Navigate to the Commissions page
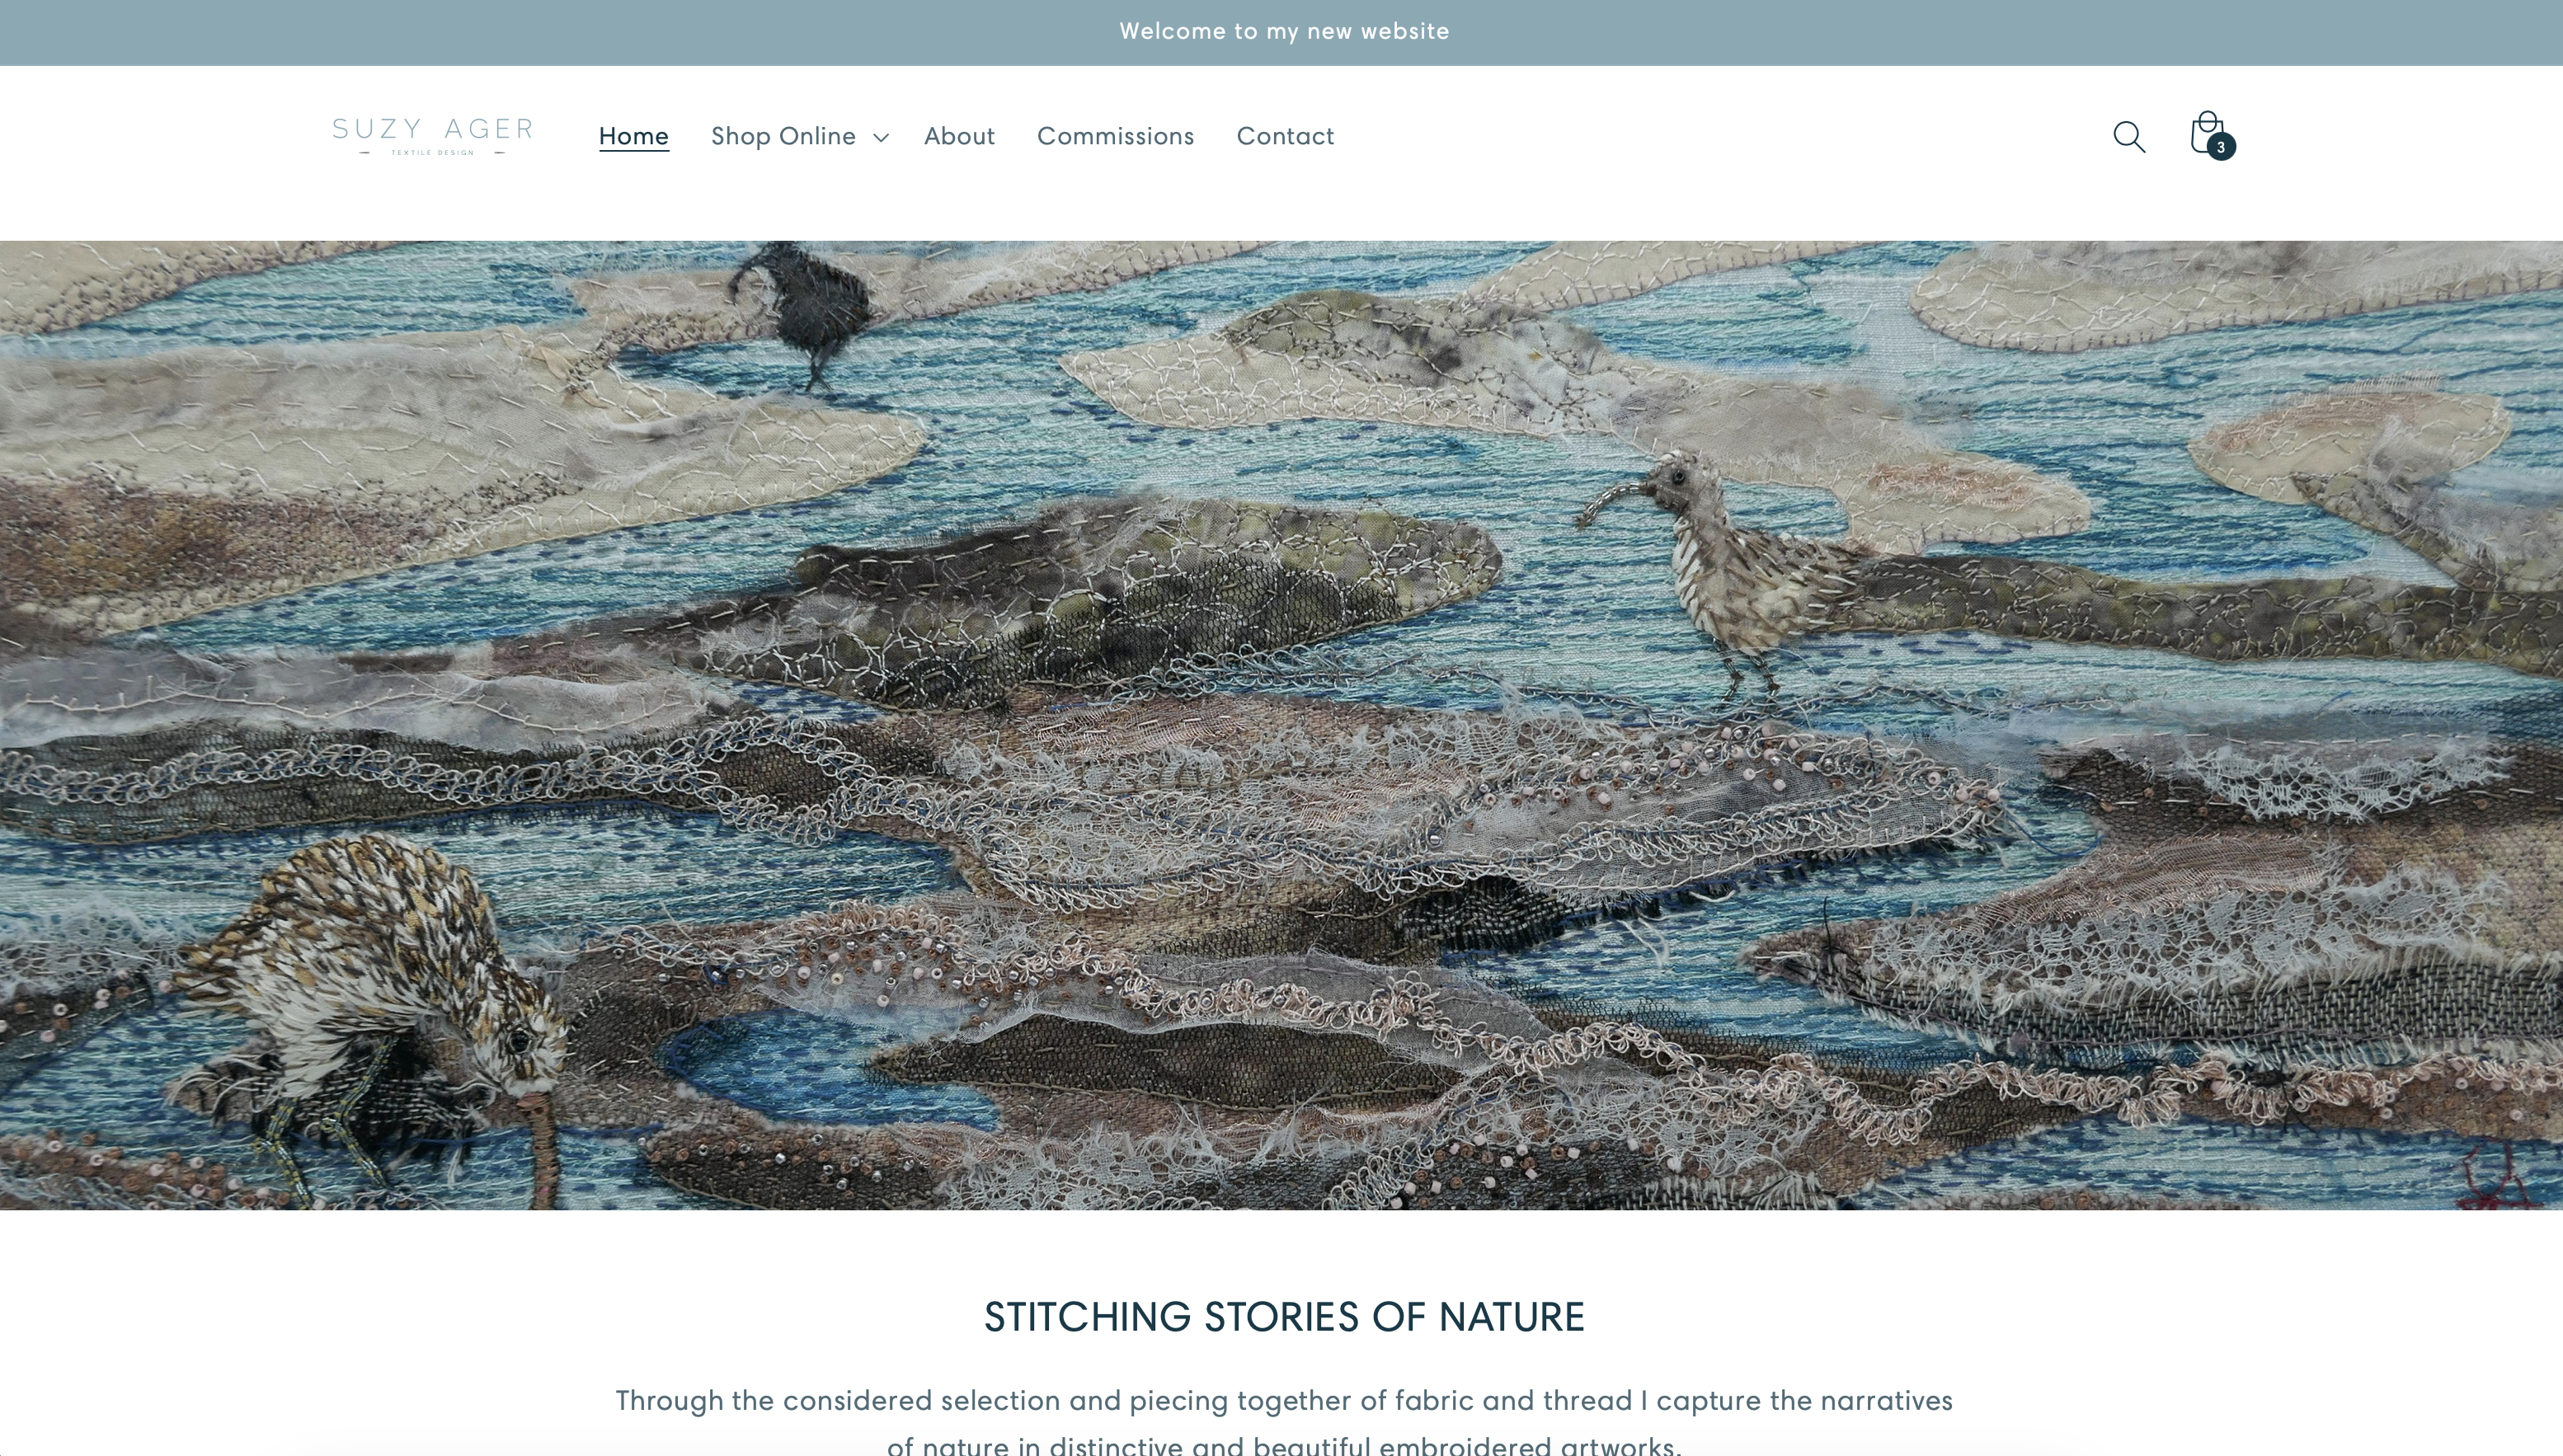This screenshot has height=1456, width=2563. click(x=1115, y=136)
